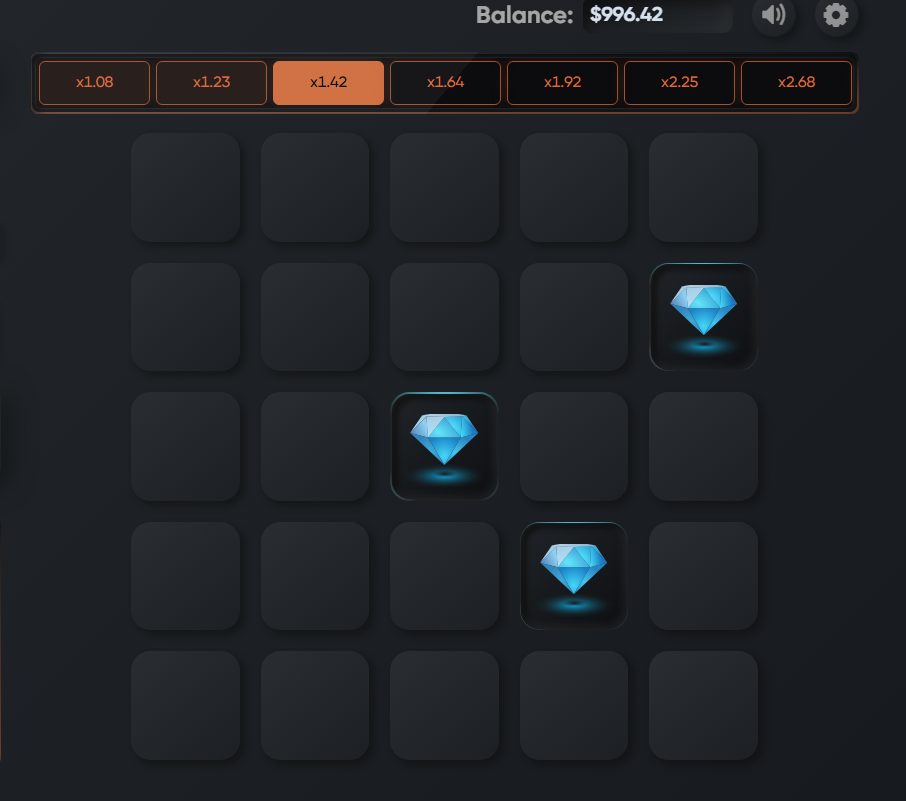Reveal hidden tile directly above the center diamond

coord(444,317)
